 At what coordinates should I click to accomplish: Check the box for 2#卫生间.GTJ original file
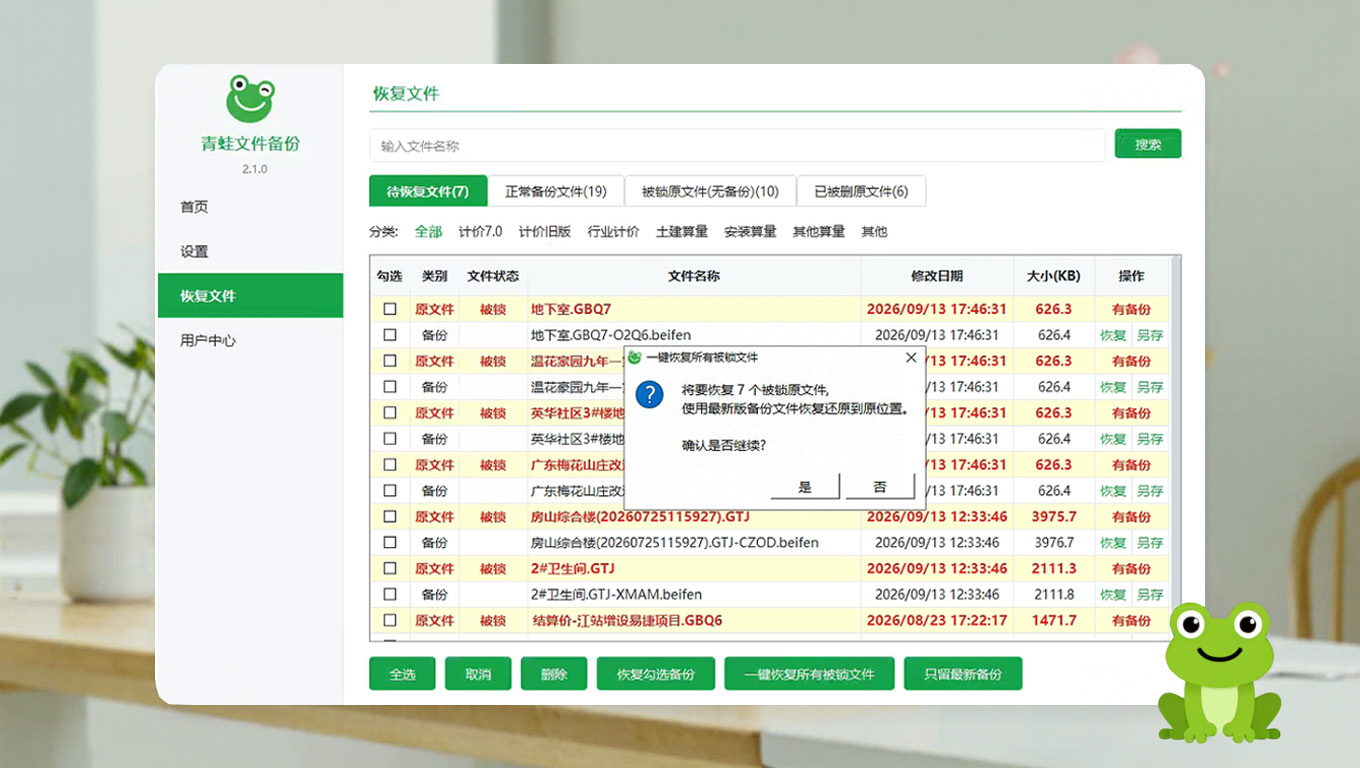(390, 569)
